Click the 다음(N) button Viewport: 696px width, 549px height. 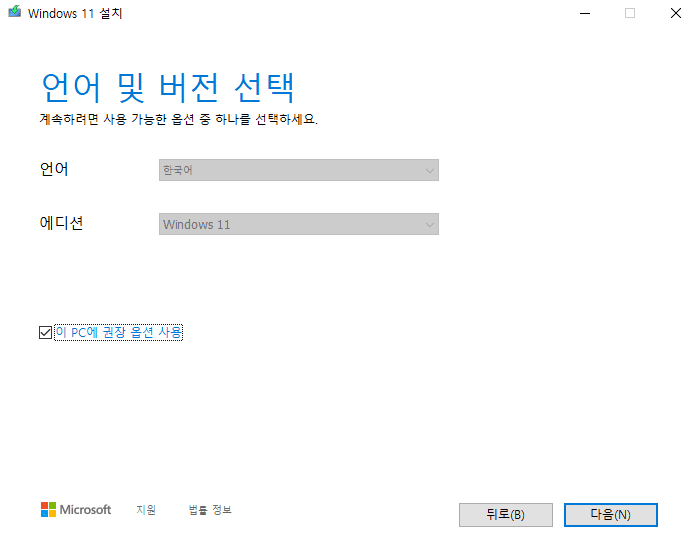point(610,515)
